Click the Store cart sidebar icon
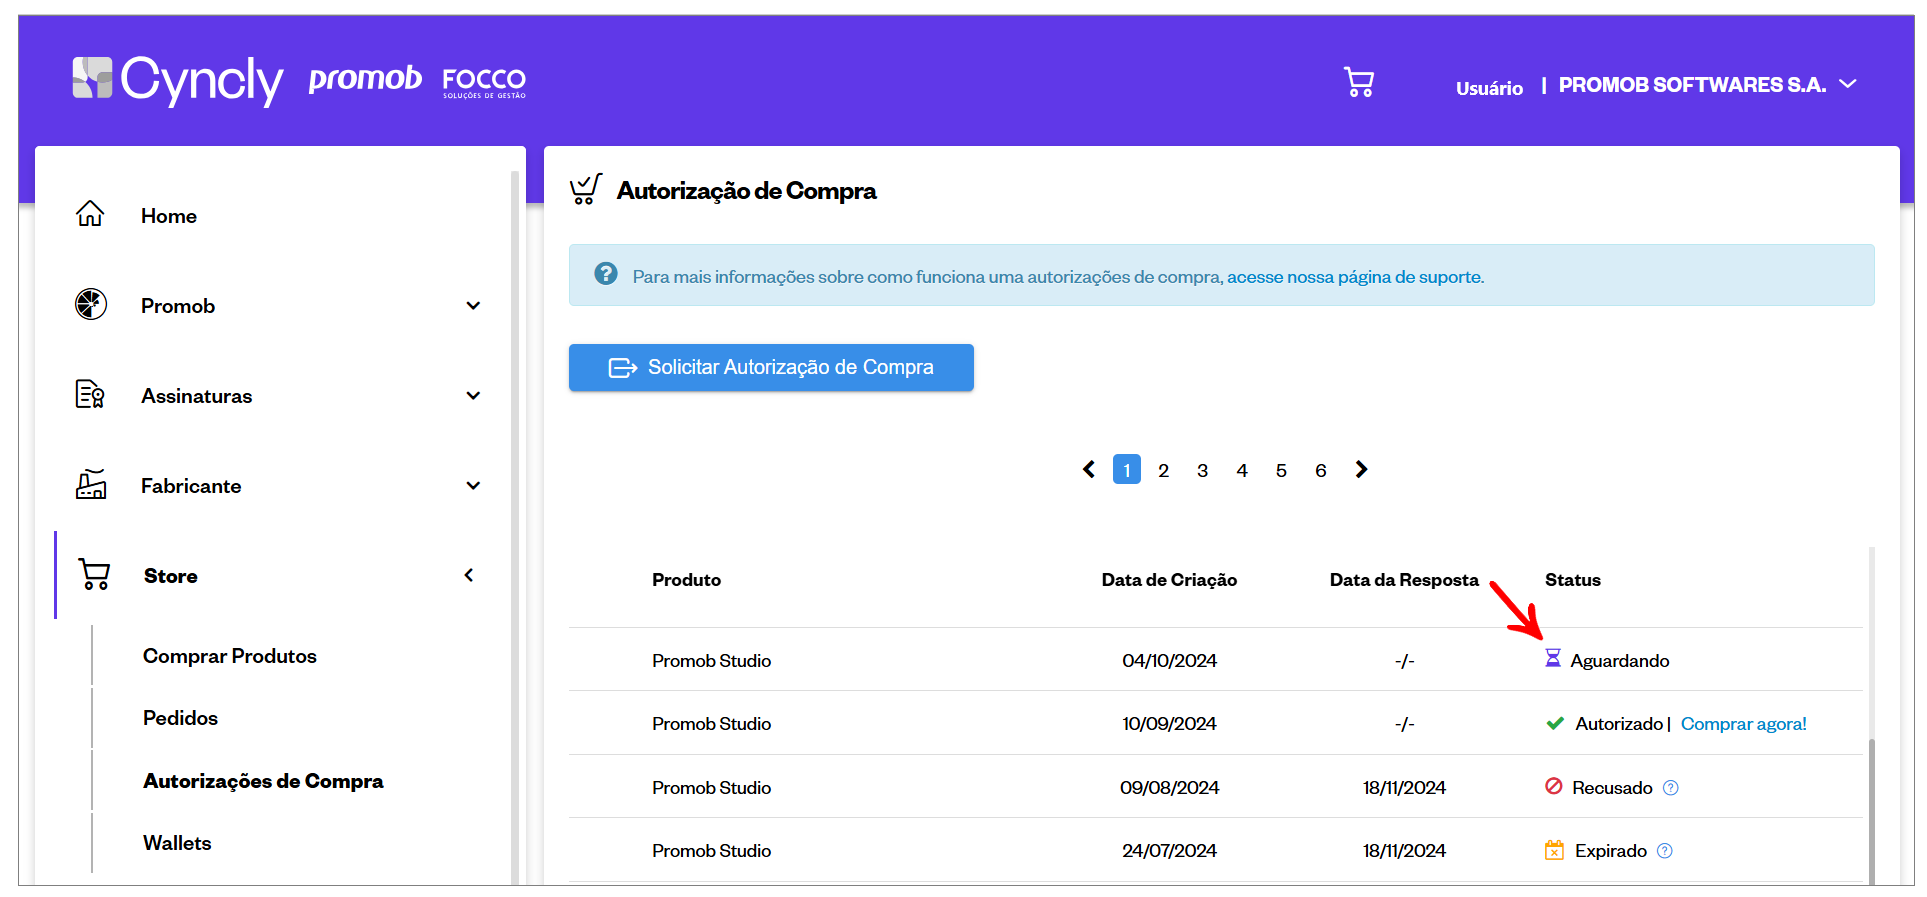1927x897 pixels. (94, 574)
